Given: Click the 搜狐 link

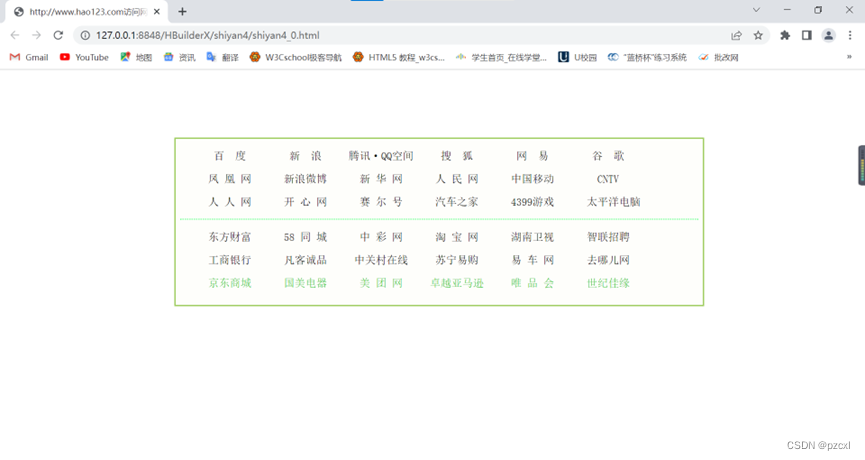Looking at the screenshot, I should coord(457,156).
